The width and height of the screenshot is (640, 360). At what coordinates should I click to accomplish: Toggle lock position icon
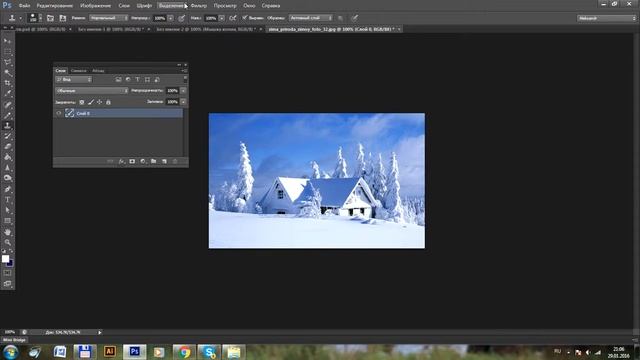coord(99,102)
